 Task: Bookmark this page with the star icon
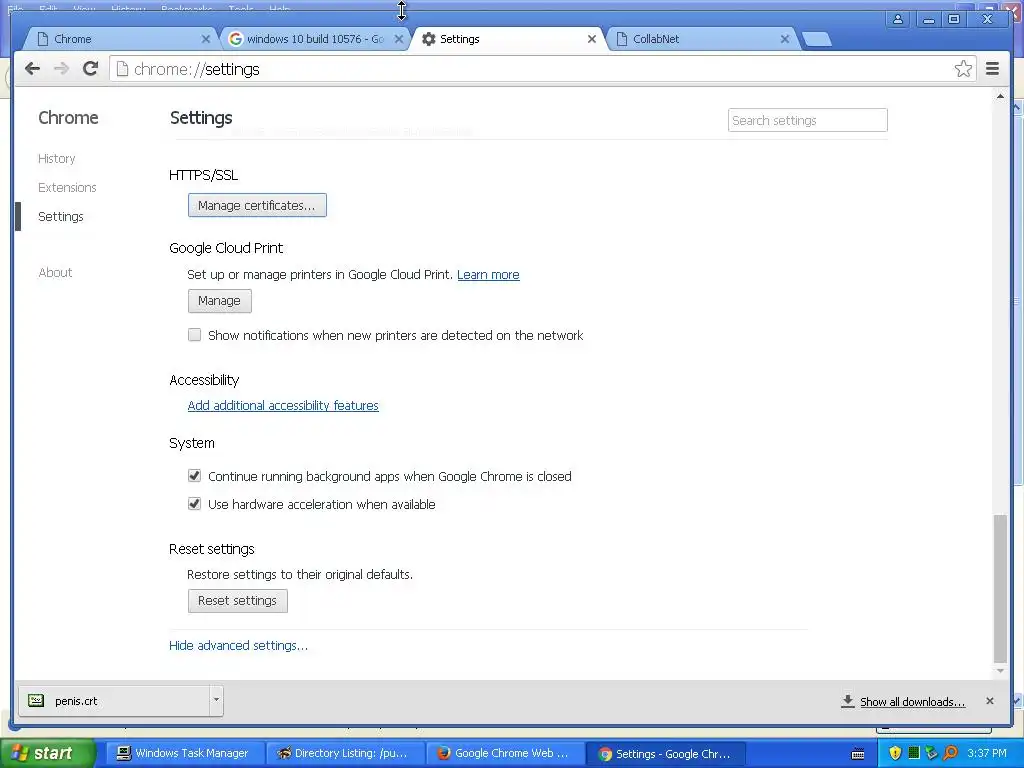pyautogui.click(x=963, y=69)
